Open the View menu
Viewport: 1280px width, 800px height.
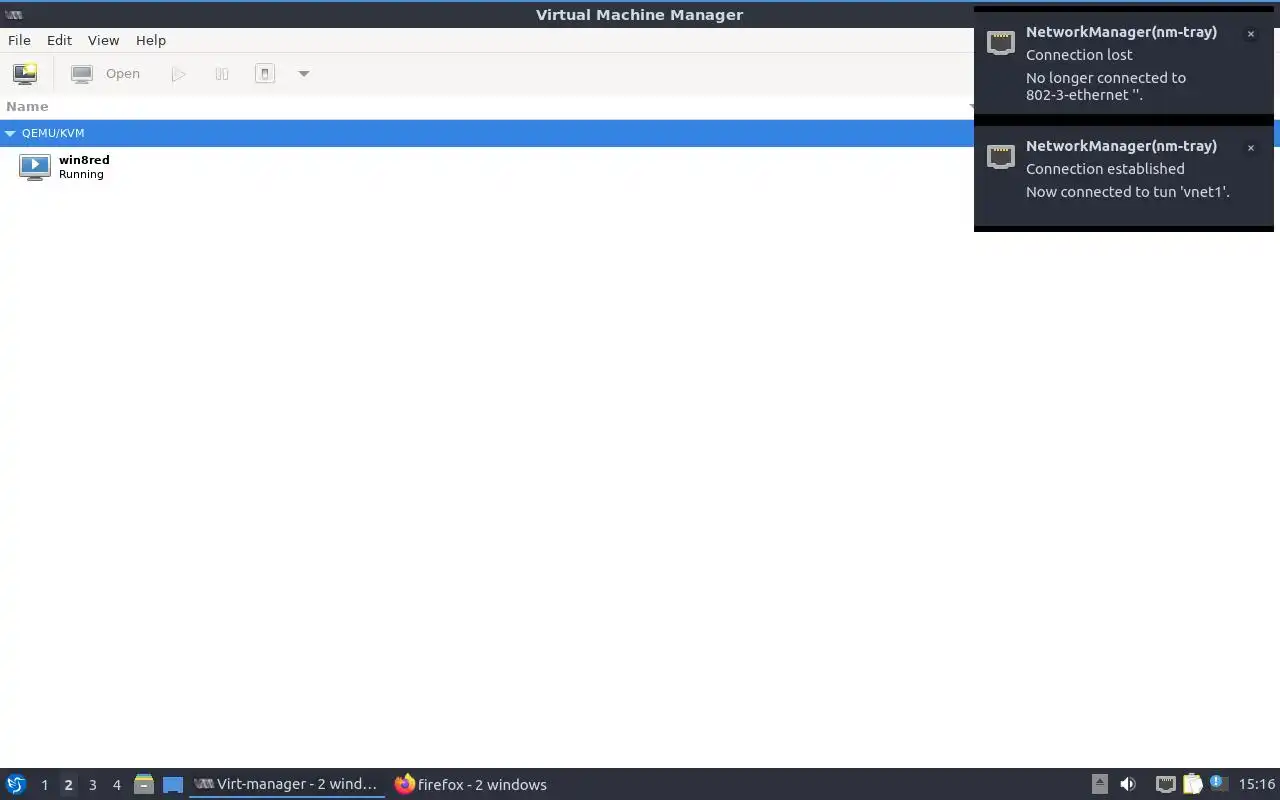(103, 40)
